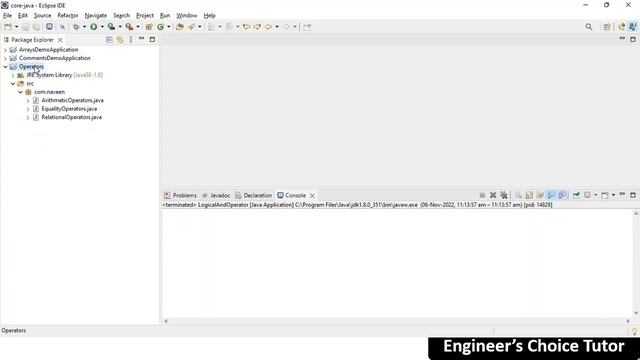Click the Run External Tools icon
Viewport: 640px width, 360px height.
tap(129, 27)
